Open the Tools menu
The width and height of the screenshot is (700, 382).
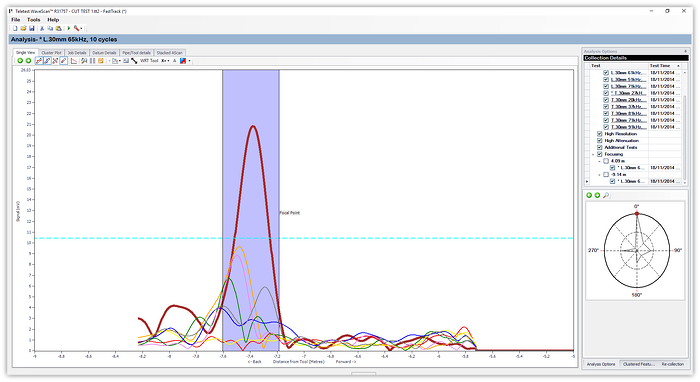(33, 20)
